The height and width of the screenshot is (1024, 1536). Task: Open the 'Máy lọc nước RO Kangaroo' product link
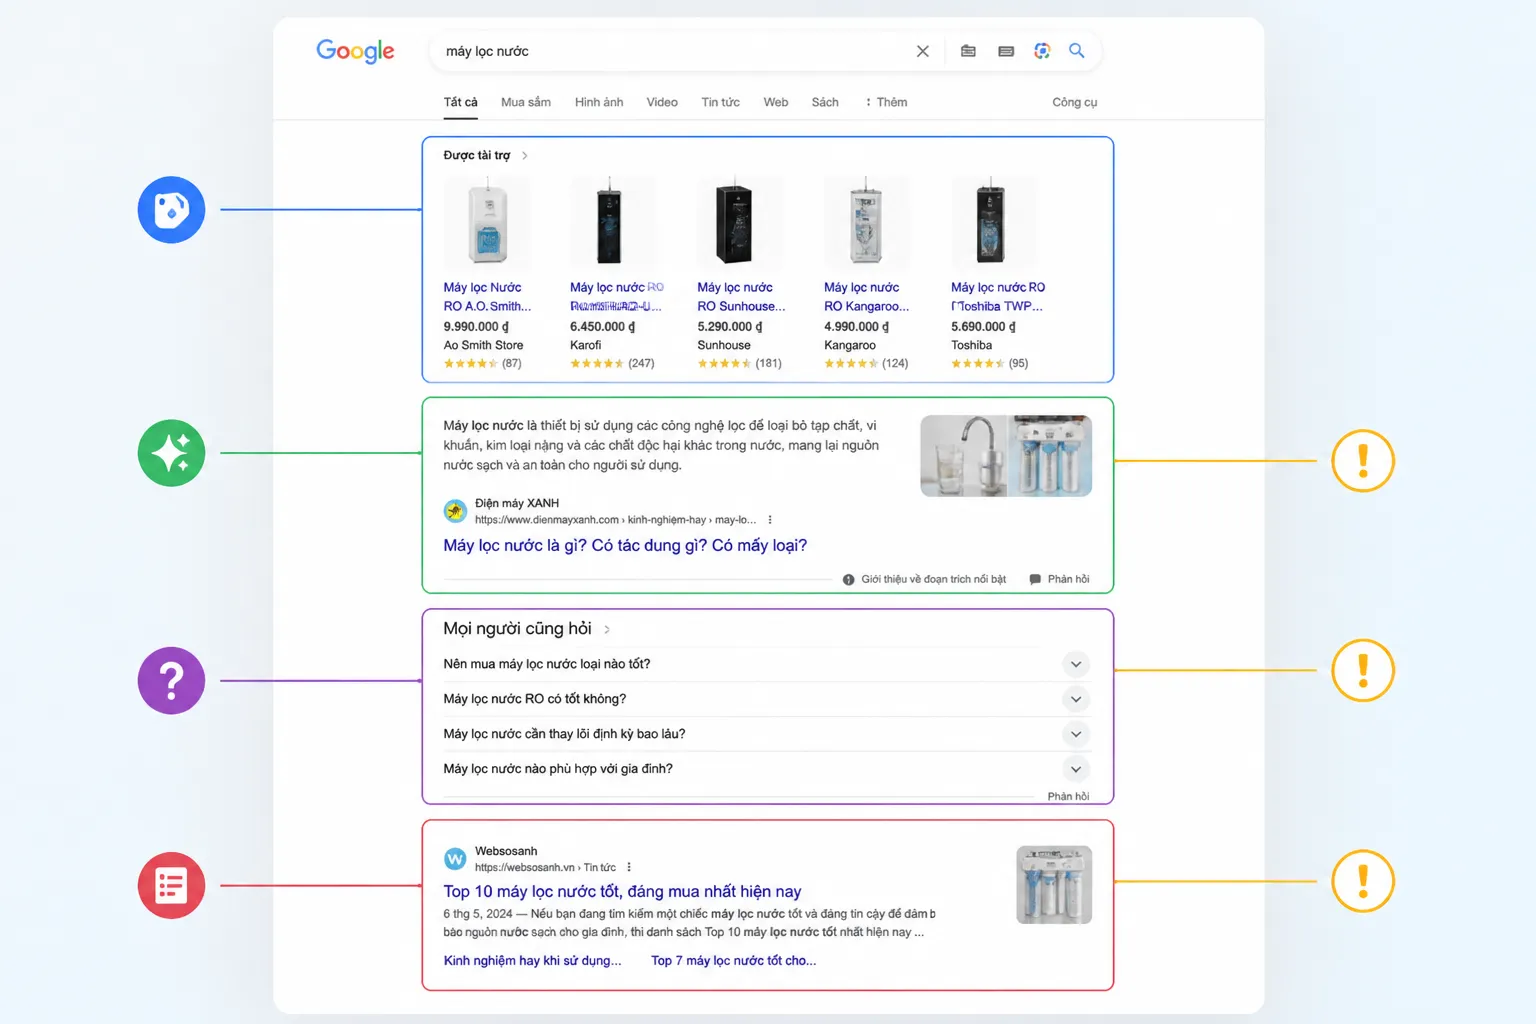(866, 297)
